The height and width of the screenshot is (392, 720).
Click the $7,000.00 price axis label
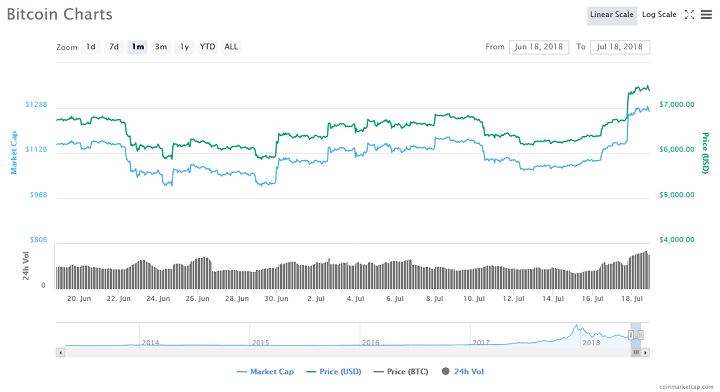click(x=677, y=105)
